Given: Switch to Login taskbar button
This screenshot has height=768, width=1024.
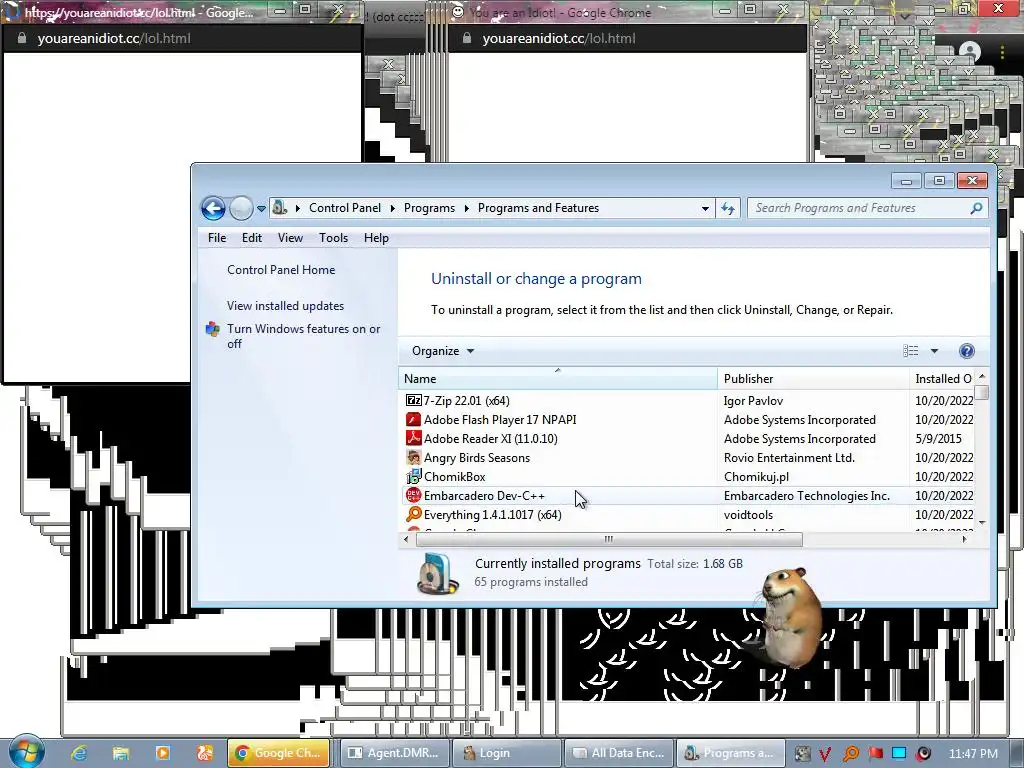Looking at the screenshot, I should (x=507, y=753).
